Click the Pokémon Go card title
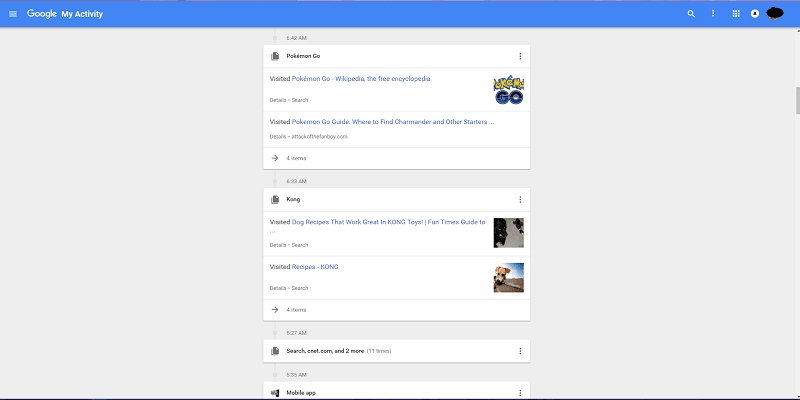800x400 pixels. tap(303, 56)
